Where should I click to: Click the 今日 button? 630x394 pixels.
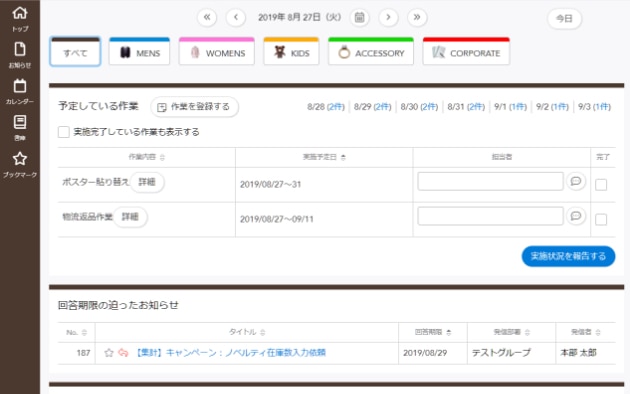coord(564,18)
